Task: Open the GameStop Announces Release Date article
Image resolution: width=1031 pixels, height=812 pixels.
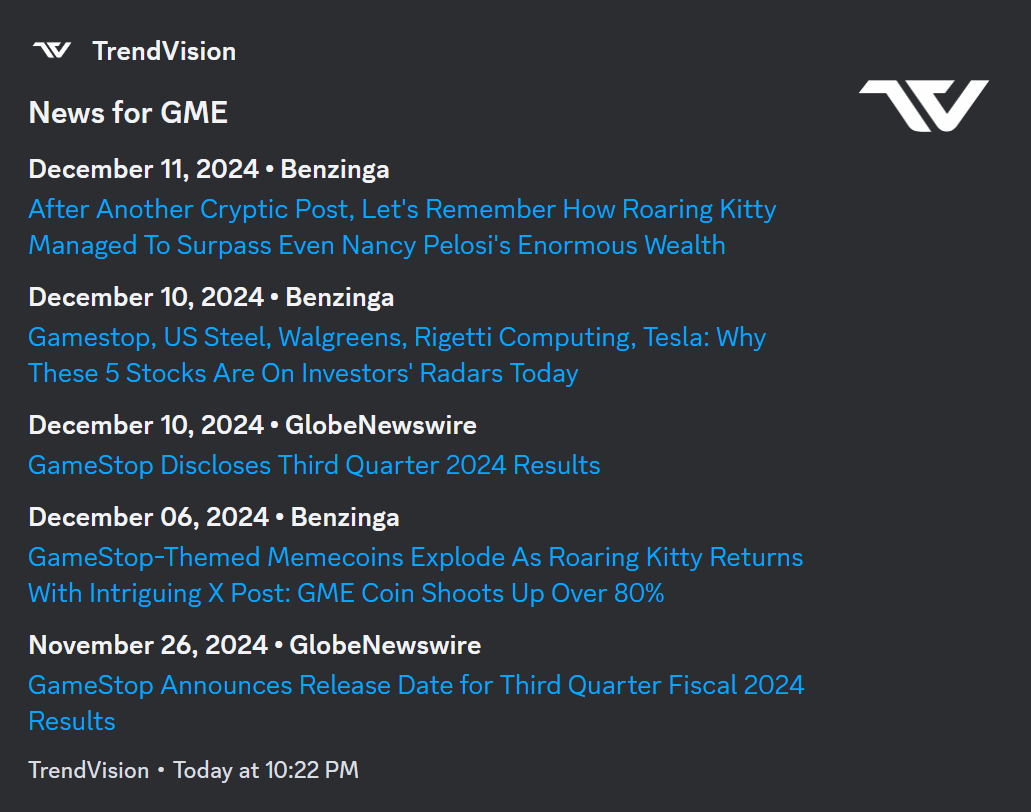Action: 415,686
